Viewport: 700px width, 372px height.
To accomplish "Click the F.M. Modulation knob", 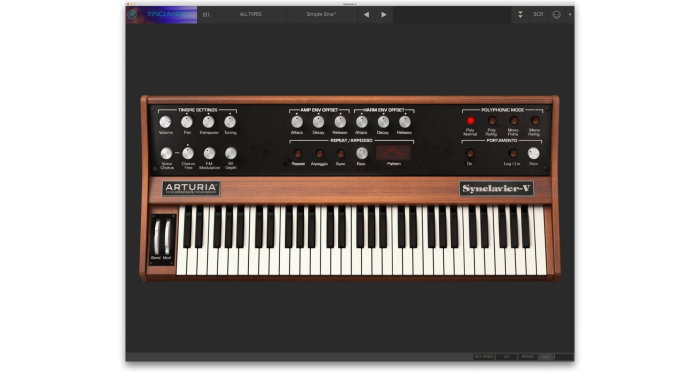I will point(209,153).
